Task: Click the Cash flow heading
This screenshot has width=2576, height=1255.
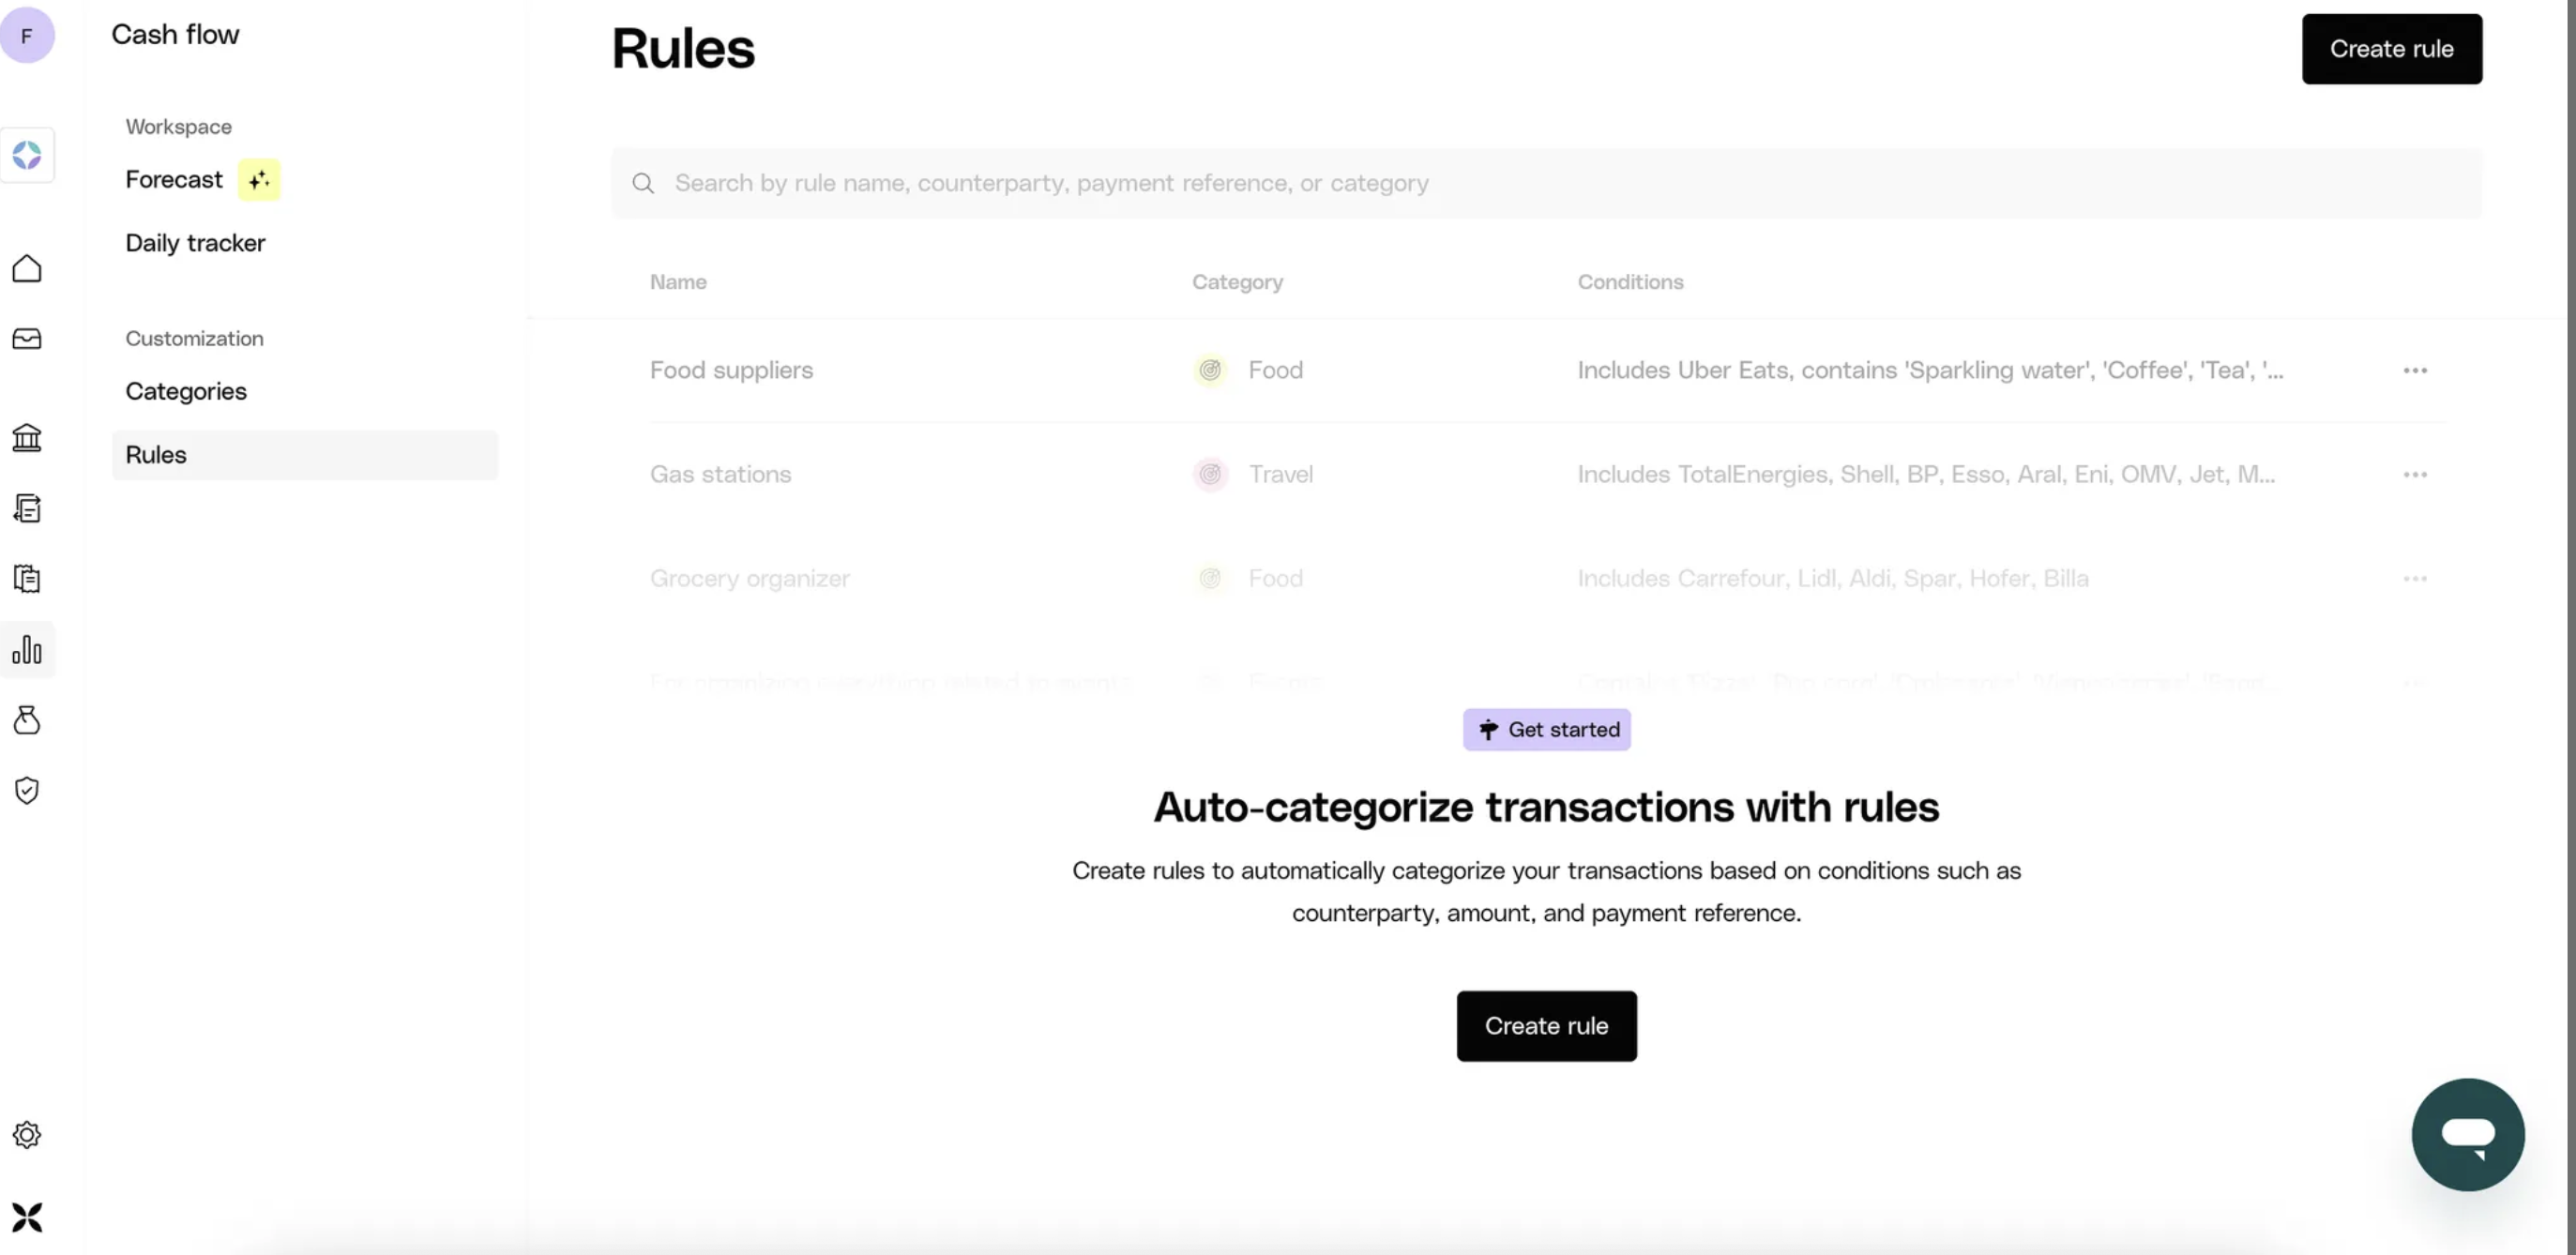Action: click(175, 35)
